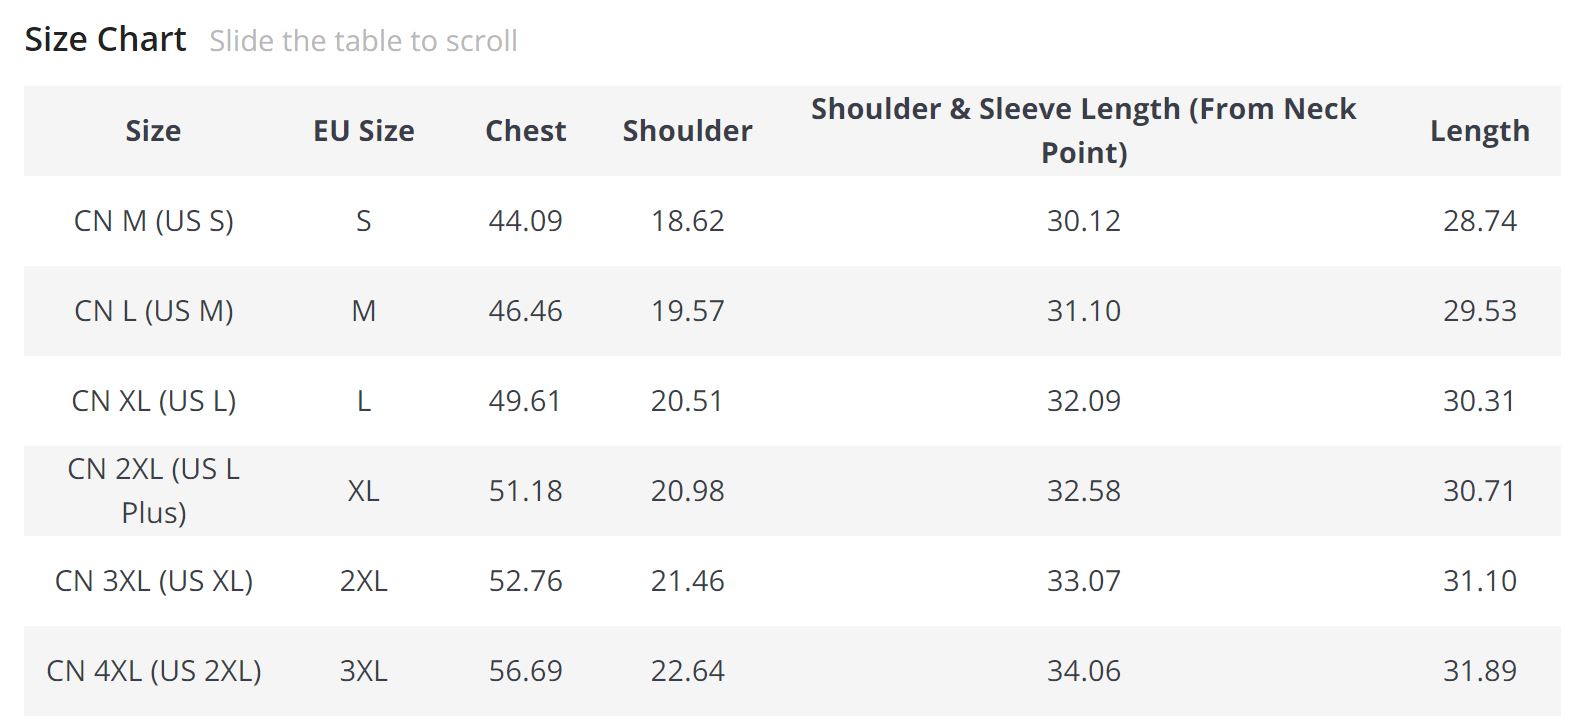This screenshot has height=727, width=1589.
Task: Click the chest value 44.09
Action: (x=525, y=221)
